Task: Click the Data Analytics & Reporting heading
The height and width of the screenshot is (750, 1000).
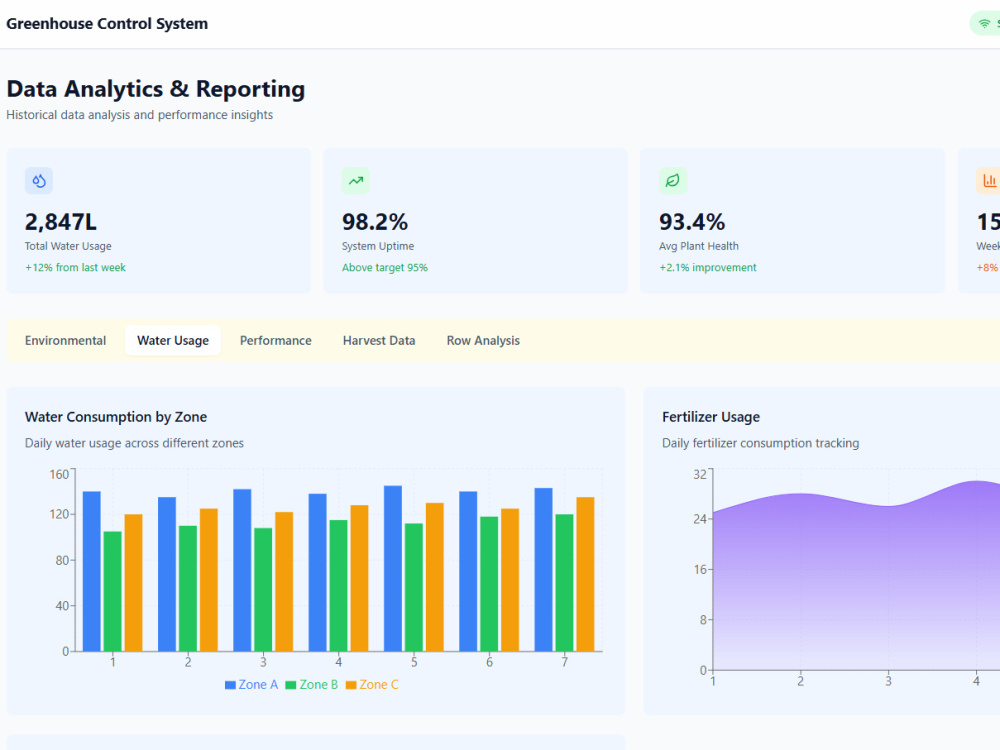Action: pos(156,89)
